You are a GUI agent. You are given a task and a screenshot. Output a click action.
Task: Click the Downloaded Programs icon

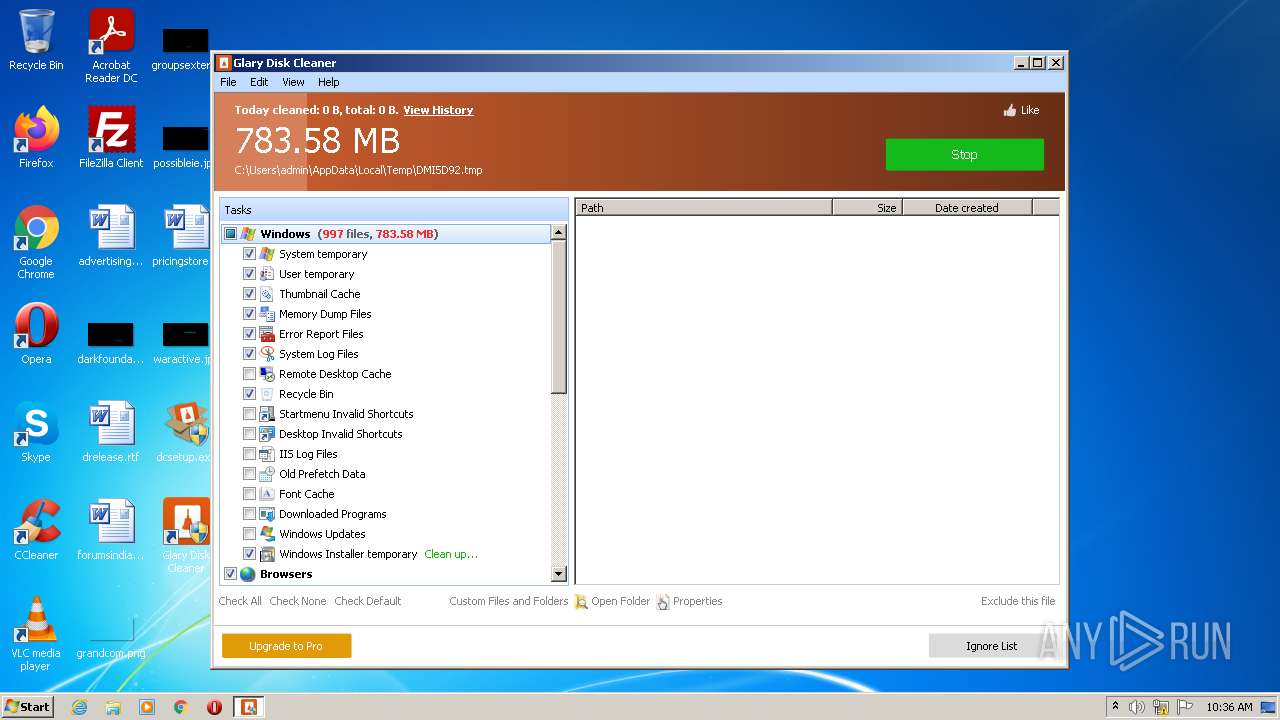pos(267,514)
